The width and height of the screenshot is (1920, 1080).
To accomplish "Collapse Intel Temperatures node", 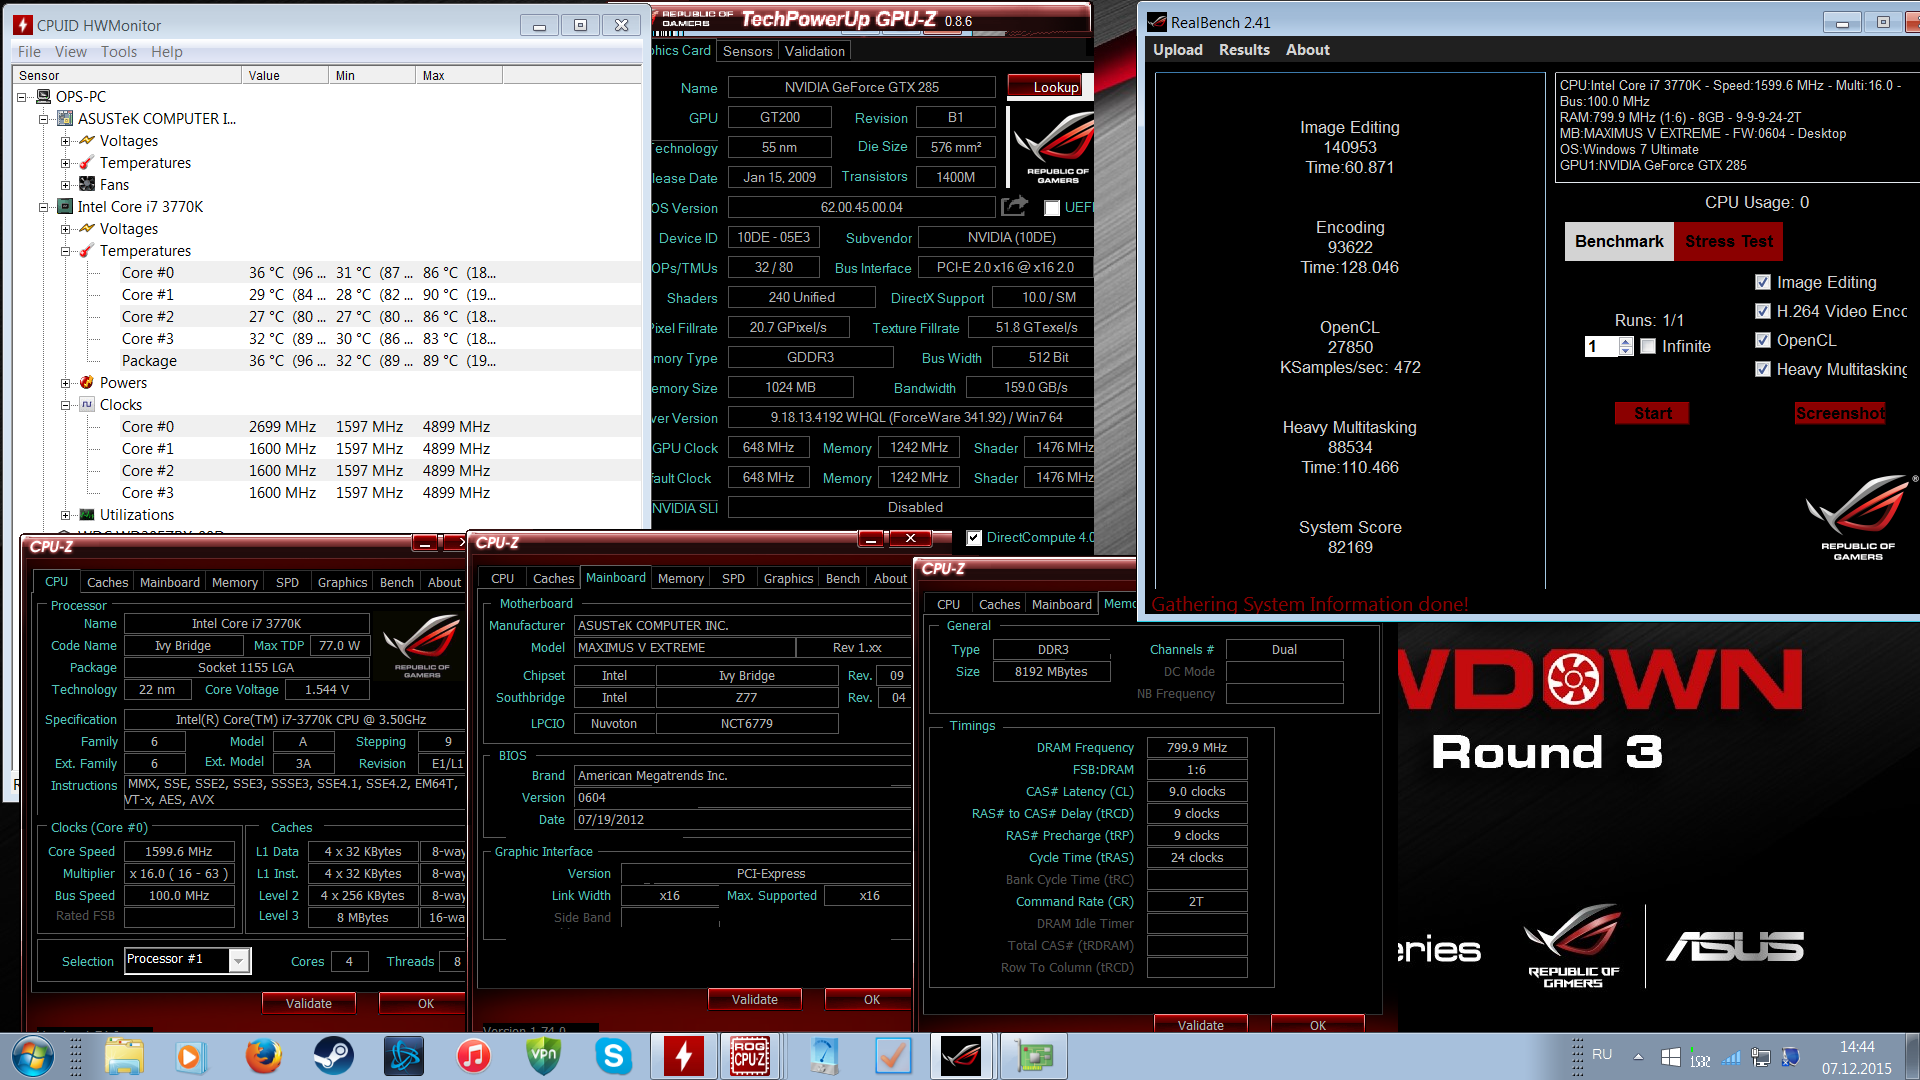I will [x=66, y=251].
